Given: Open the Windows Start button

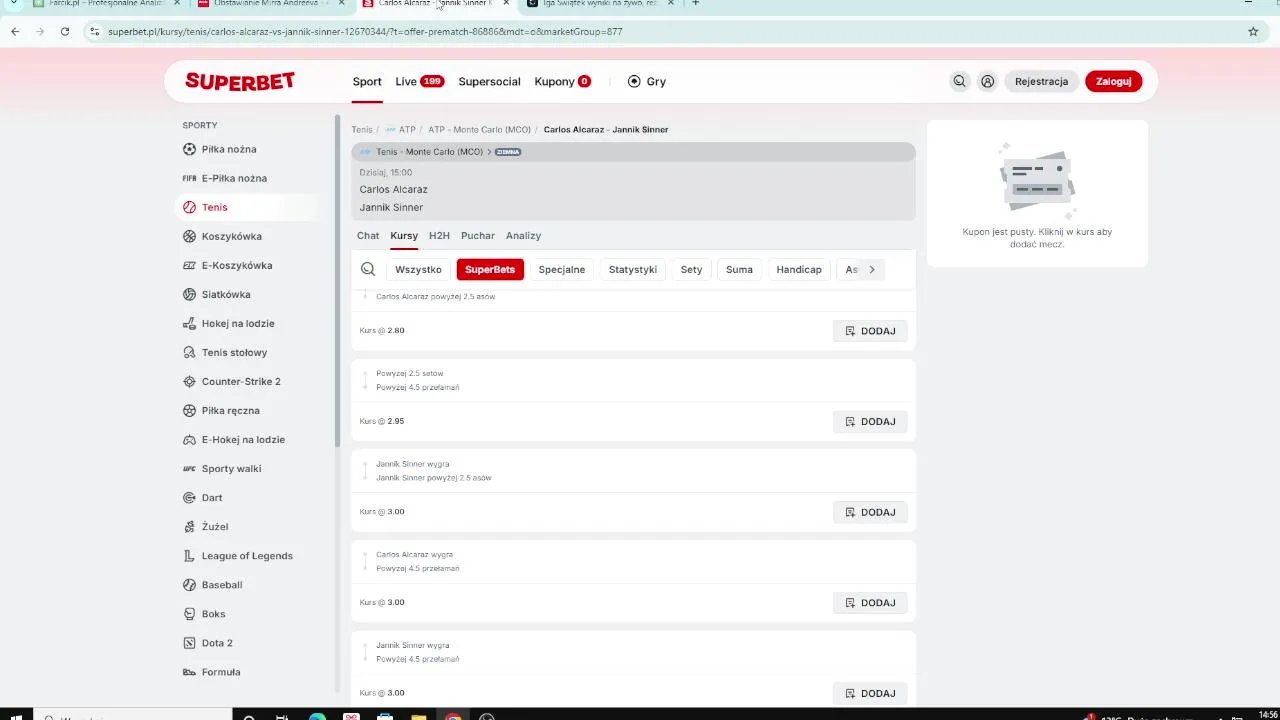Looking at the screenshot, I should [16, 716].
